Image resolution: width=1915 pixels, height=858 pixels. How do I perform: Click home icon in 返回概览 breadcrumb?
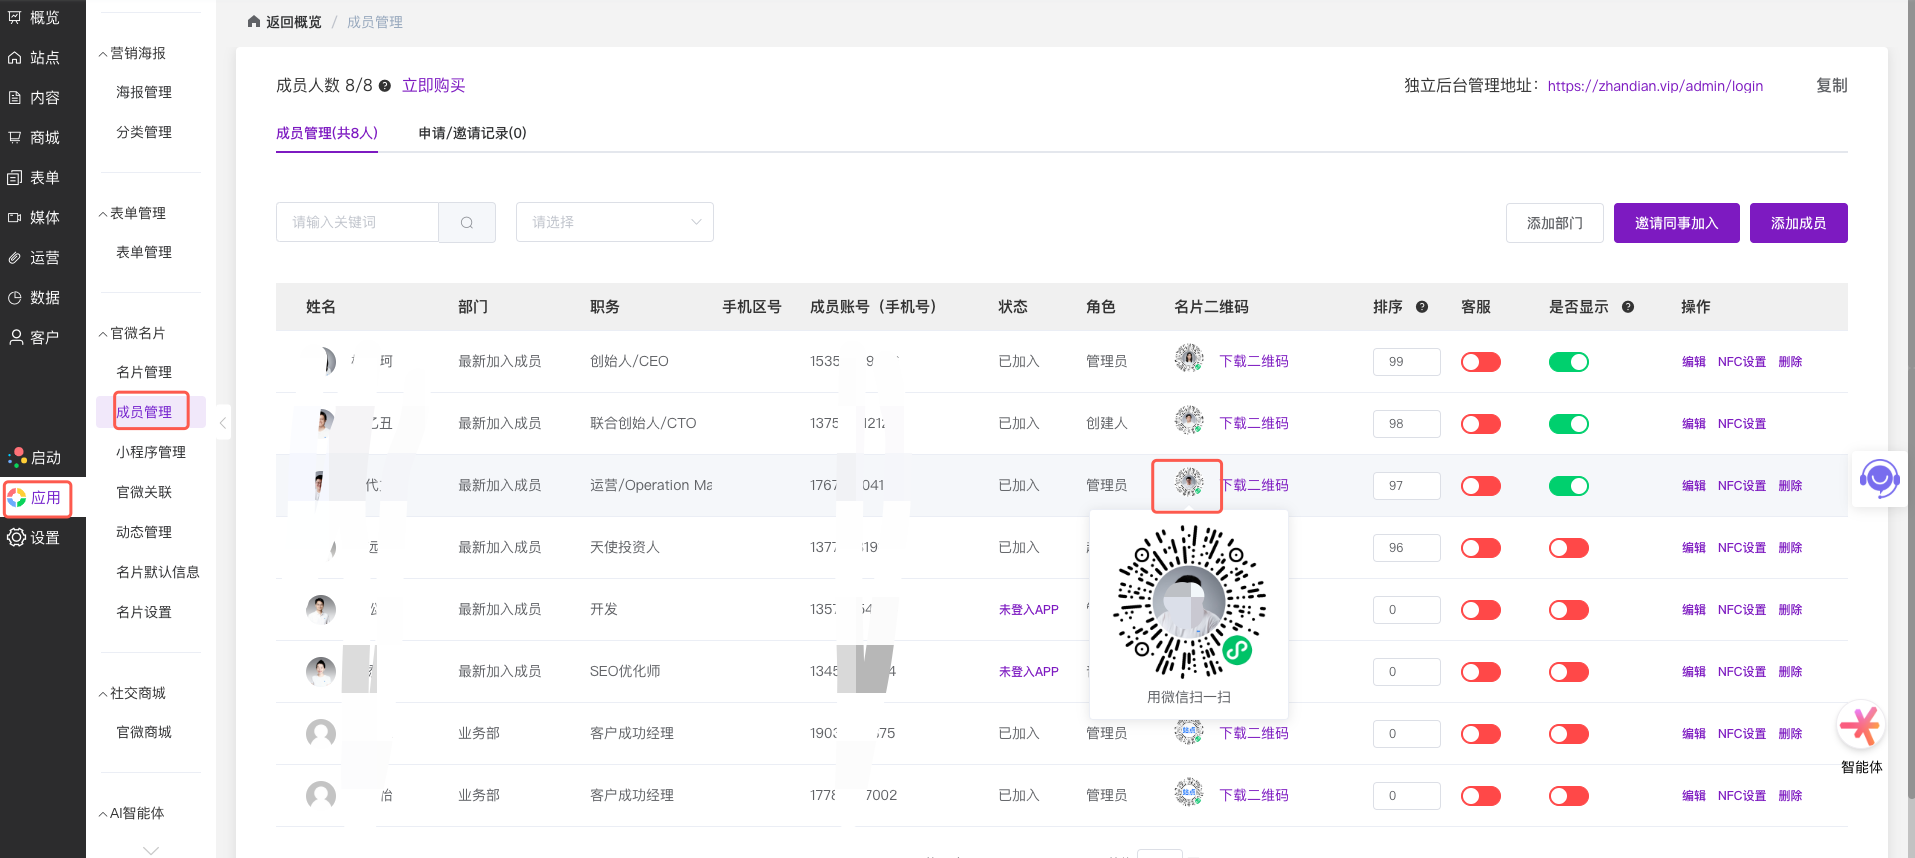click(x=254, y=22)
